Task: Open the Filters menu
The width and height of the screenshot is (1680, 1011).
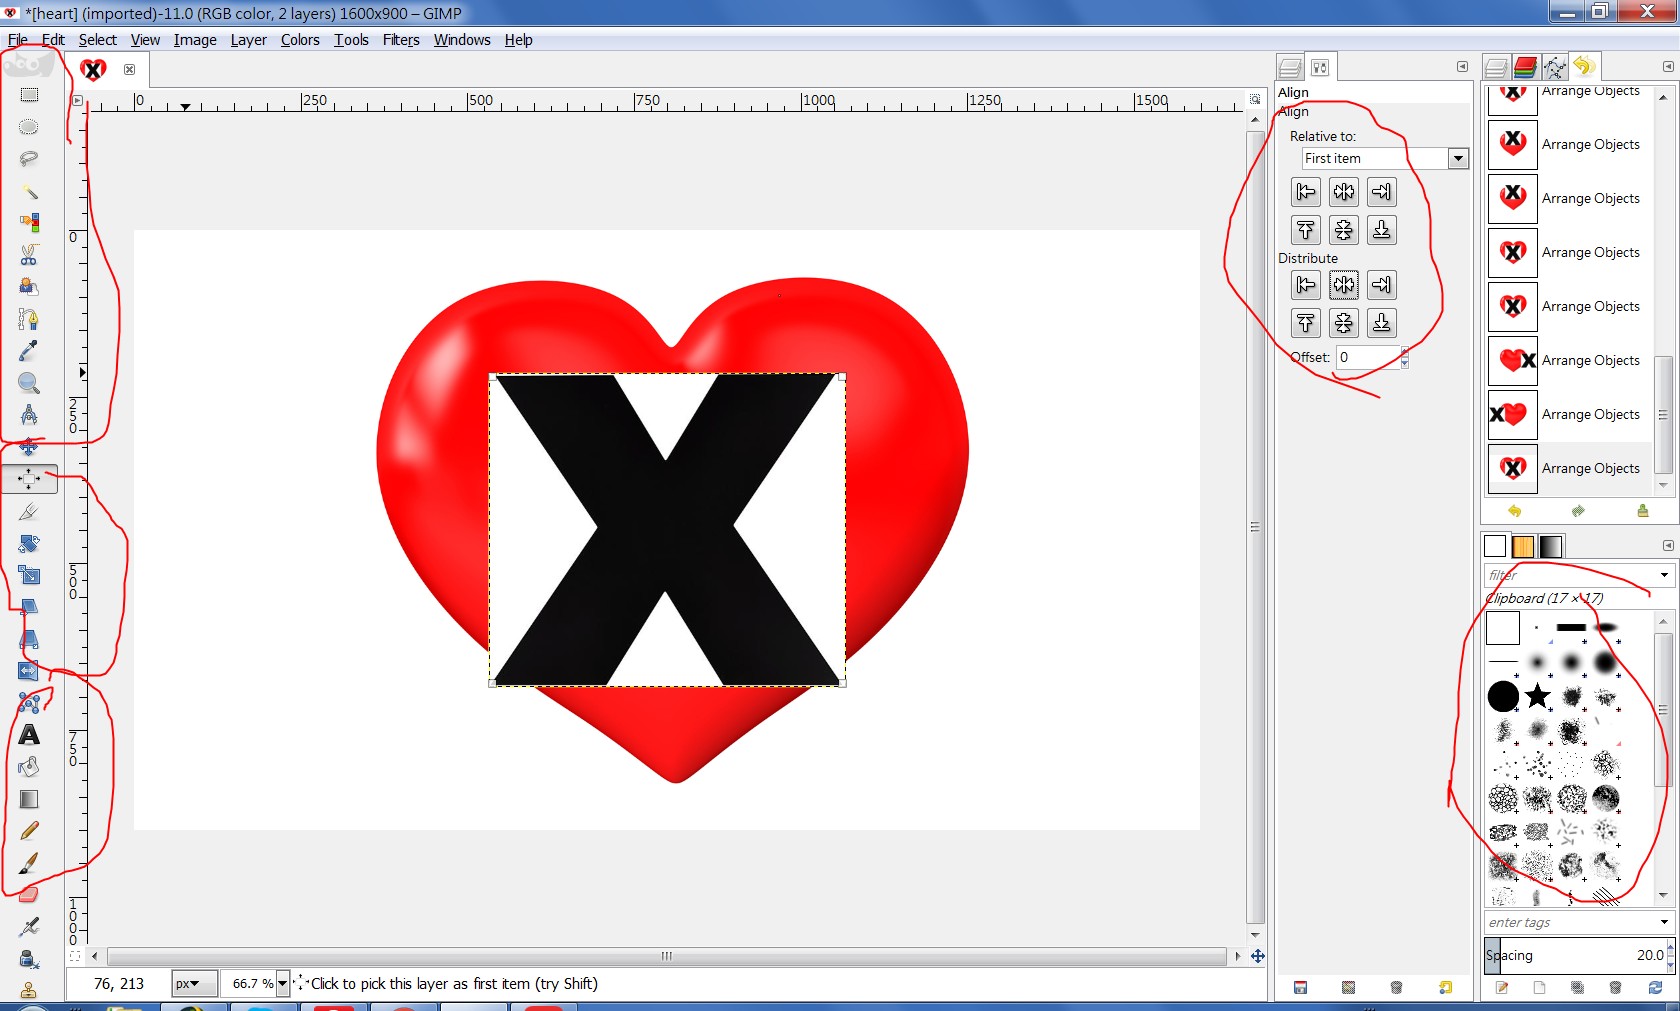Action: (401, 40)
